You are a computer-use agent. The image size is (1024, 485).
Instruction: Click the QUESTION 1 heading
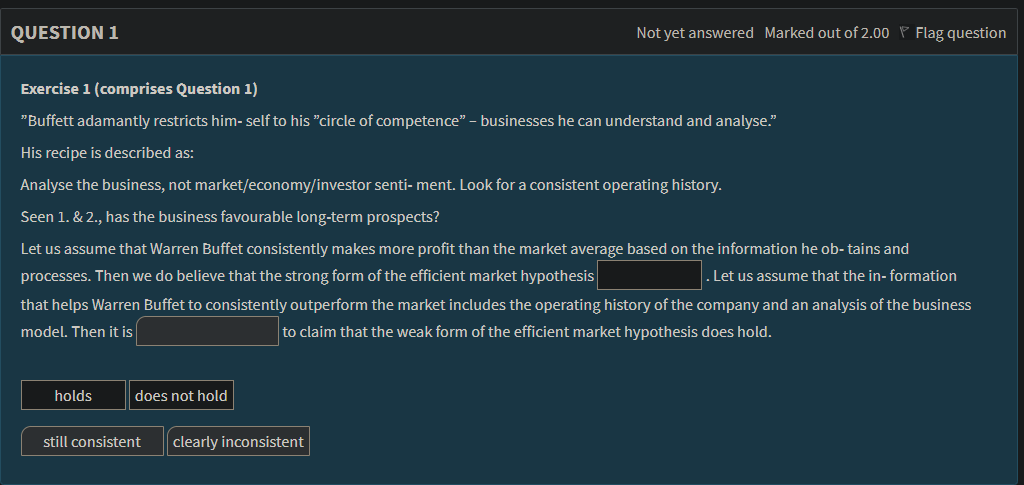[x=65, y=33]
